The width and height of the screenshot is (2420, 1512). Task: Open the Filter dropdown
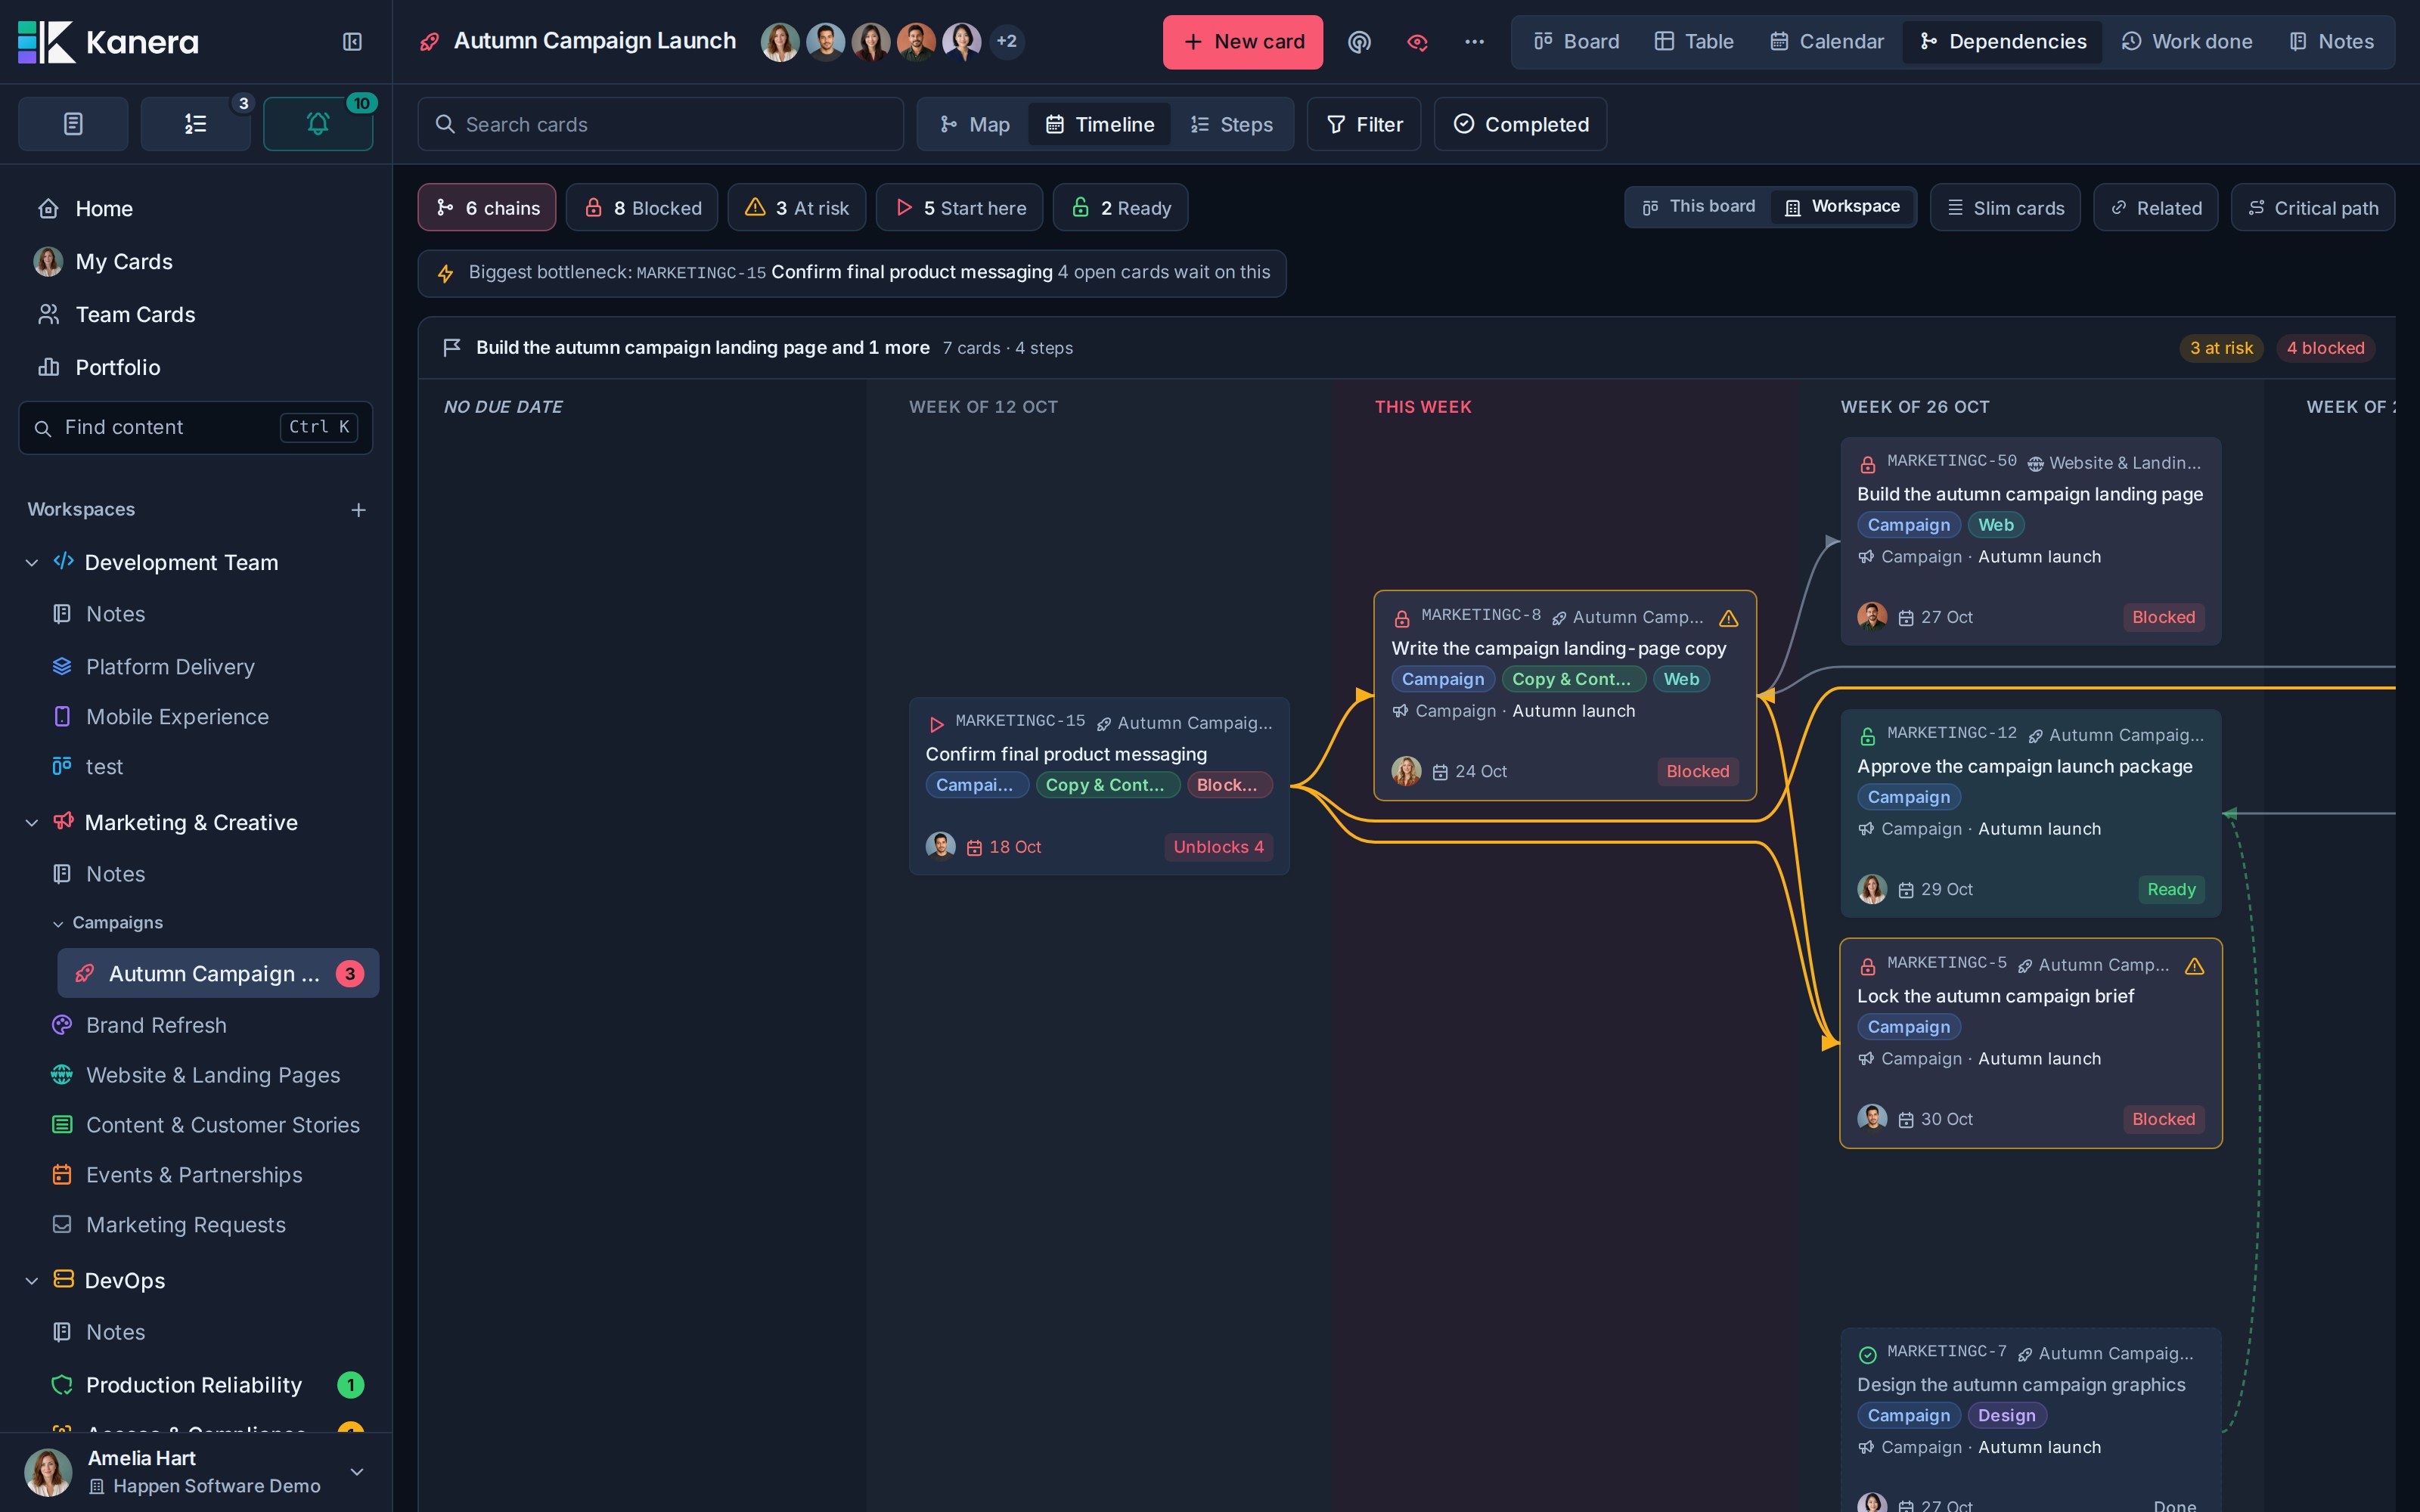[1364, 124]
